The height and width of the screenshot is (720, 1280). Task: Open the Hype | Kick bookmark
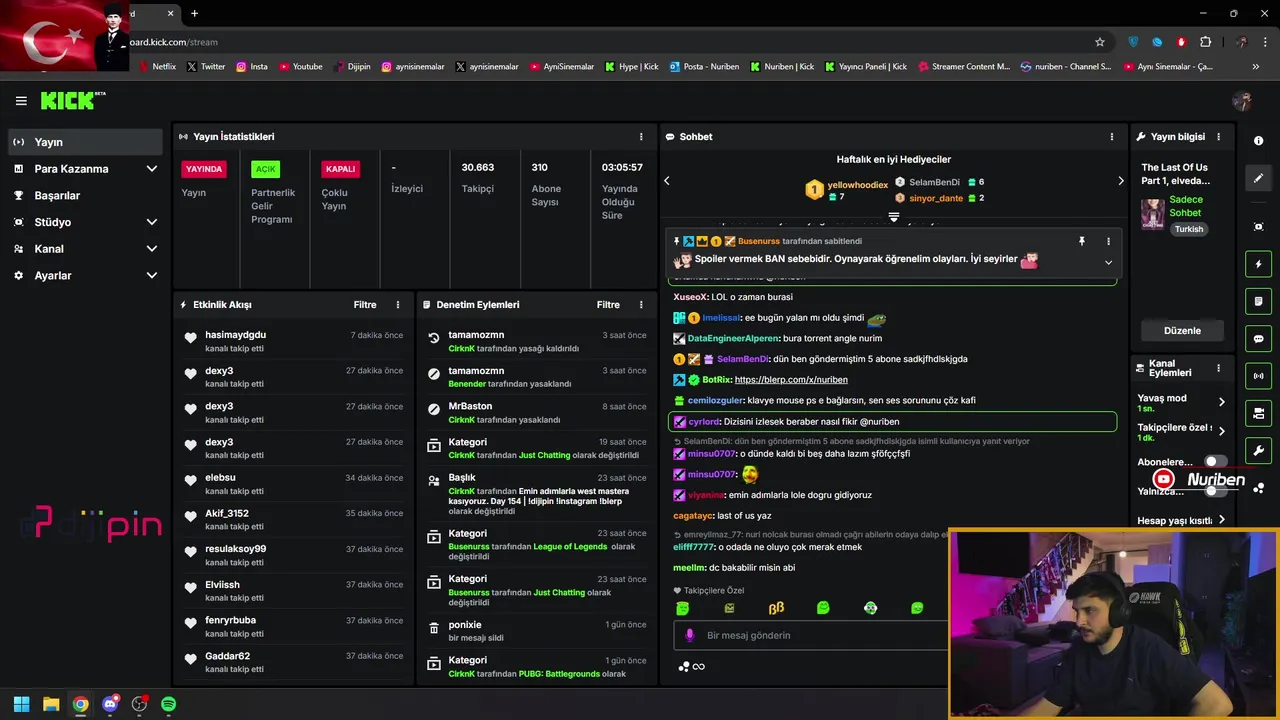(632, 67)
